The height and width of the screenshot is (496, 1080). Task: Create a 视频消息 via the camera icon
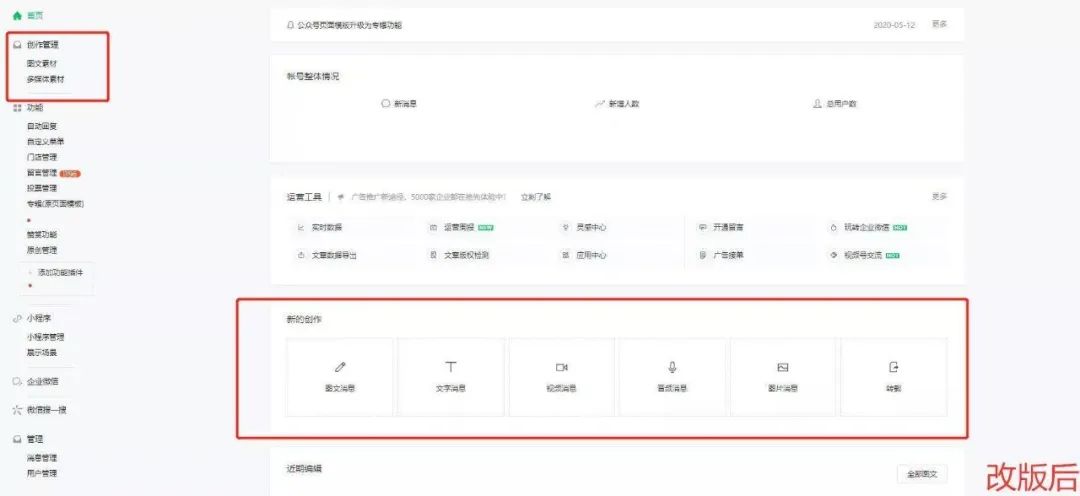(x=561, y=377)
